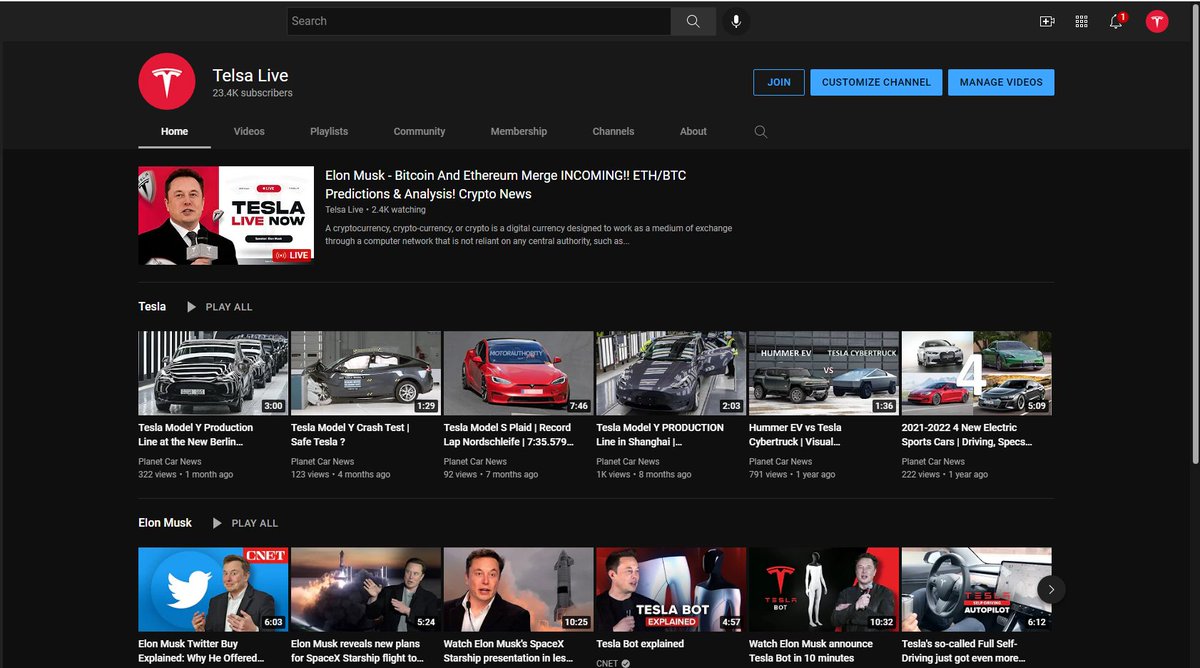
Task: Open Elon Musk Twitter Buy CNET thumbnail
Action: click(213, 589)
